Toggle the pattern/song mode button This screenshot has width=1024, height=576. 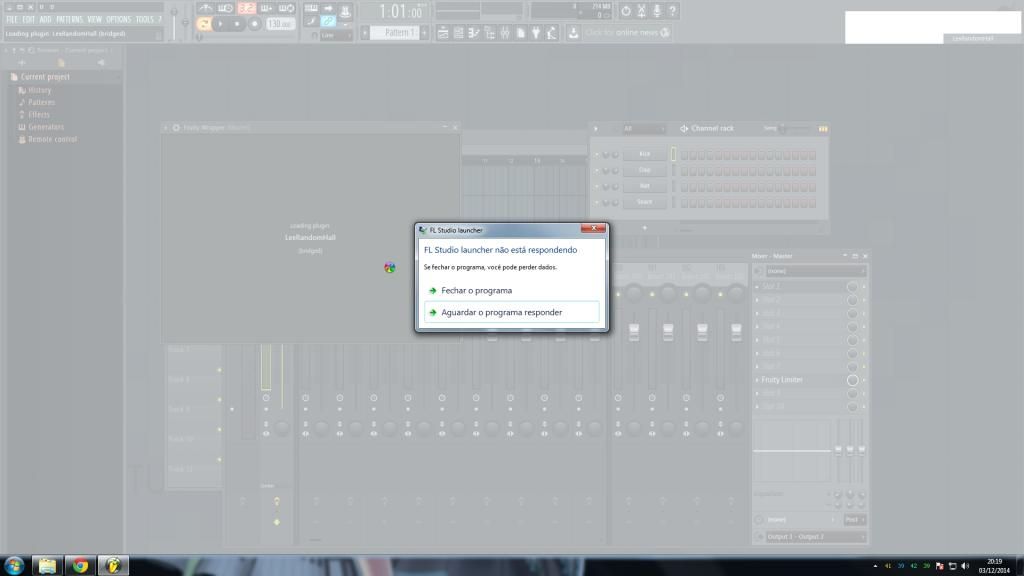pos(204,23)
